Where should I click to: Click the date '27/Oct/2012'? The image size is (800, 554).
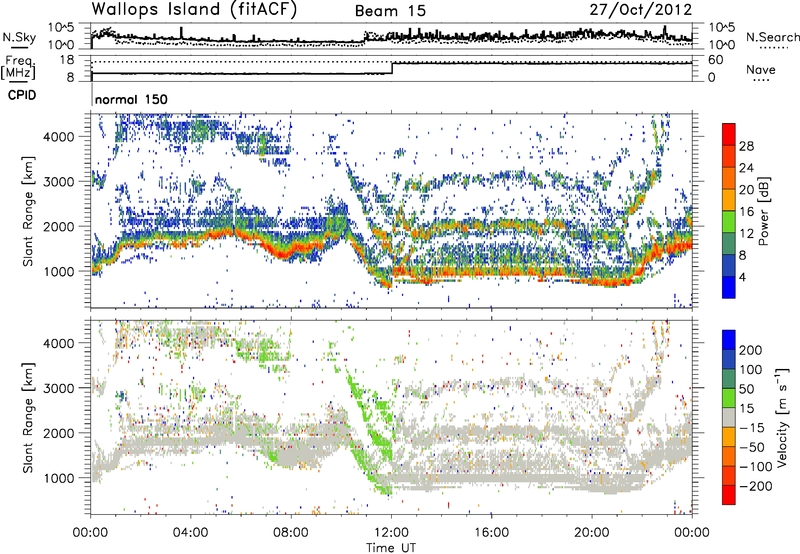(641, 10)
